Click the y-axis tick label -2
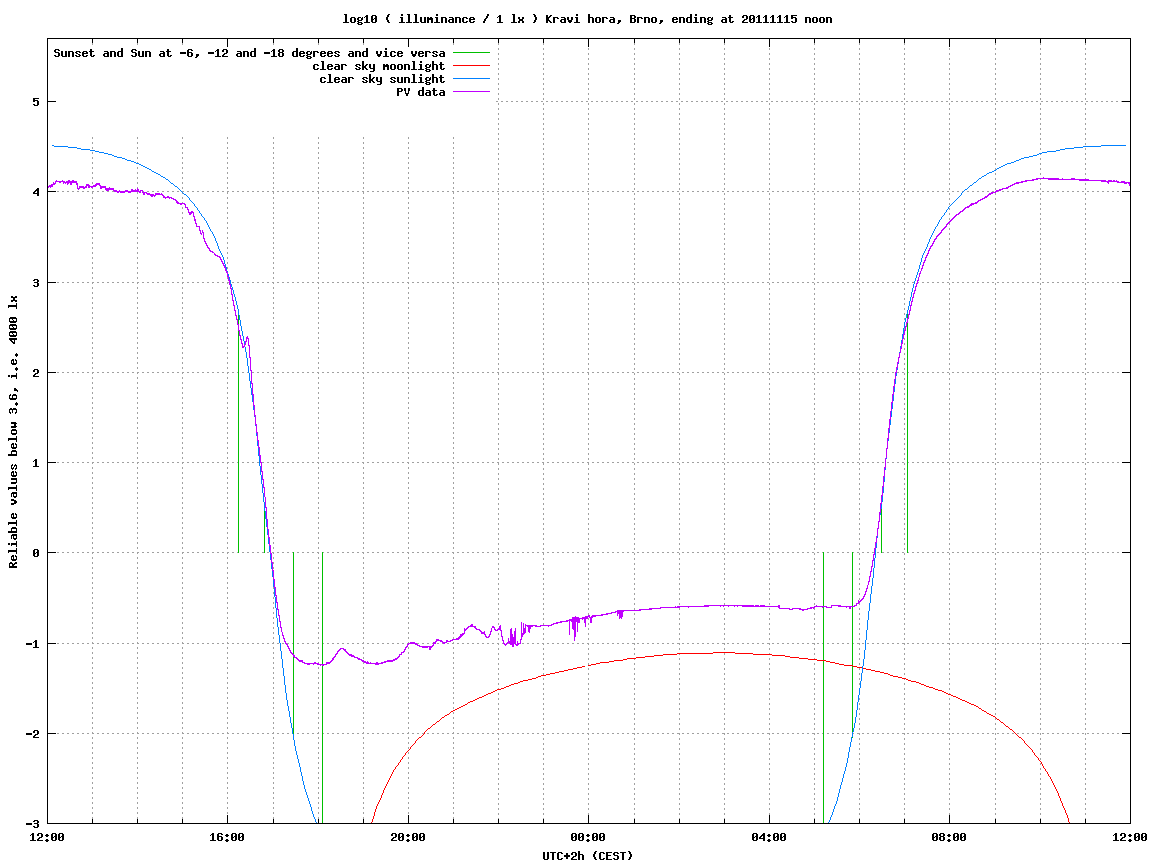1151x863 pixels. [32, 734]
